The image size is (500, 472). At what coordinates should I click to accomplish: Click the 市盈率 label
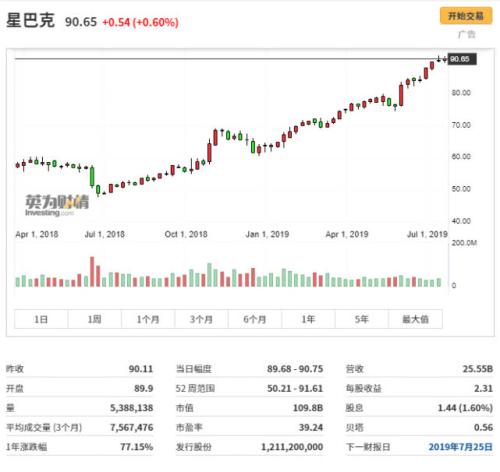[189, 427]
